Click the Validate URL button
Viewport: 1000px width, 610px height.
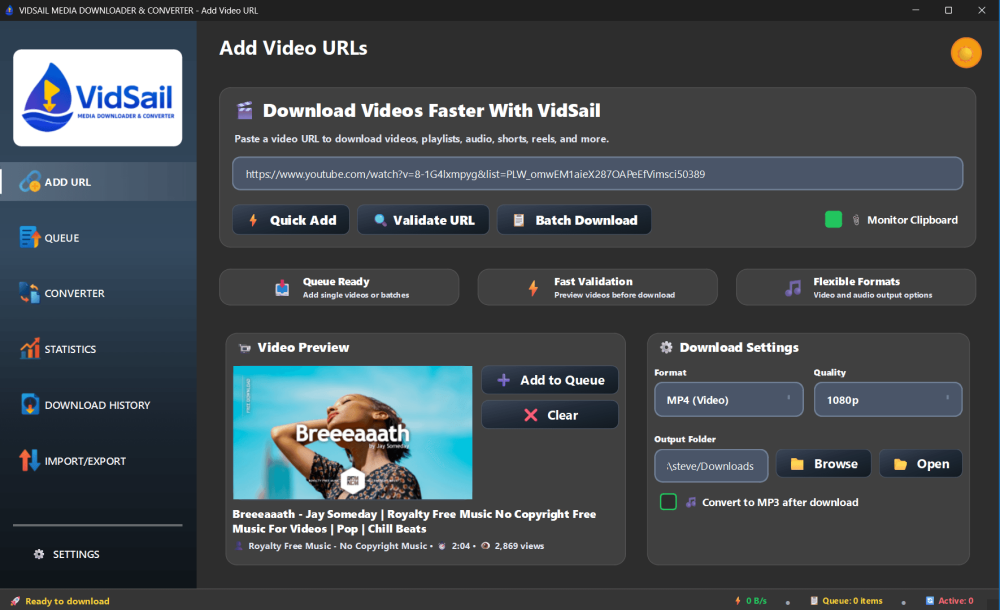(x=423, y=220)
